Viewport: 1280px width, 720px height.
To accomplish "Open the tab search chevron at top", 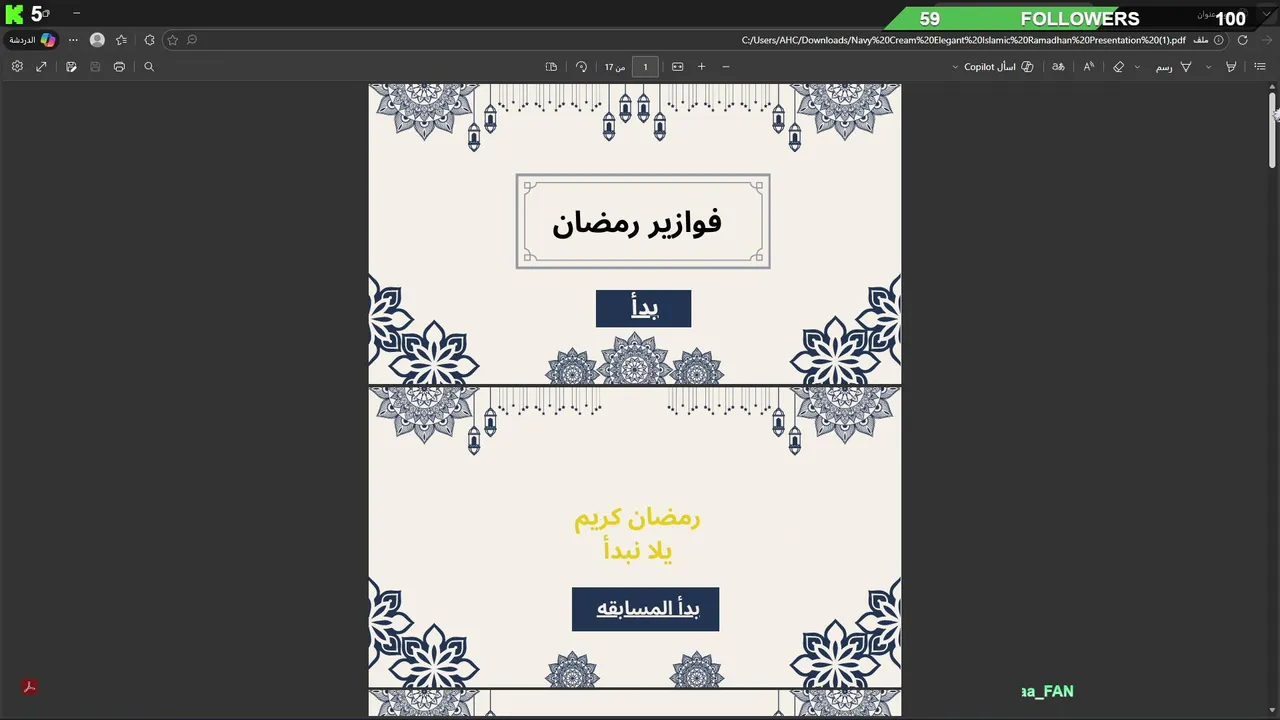I will 1268,14.
